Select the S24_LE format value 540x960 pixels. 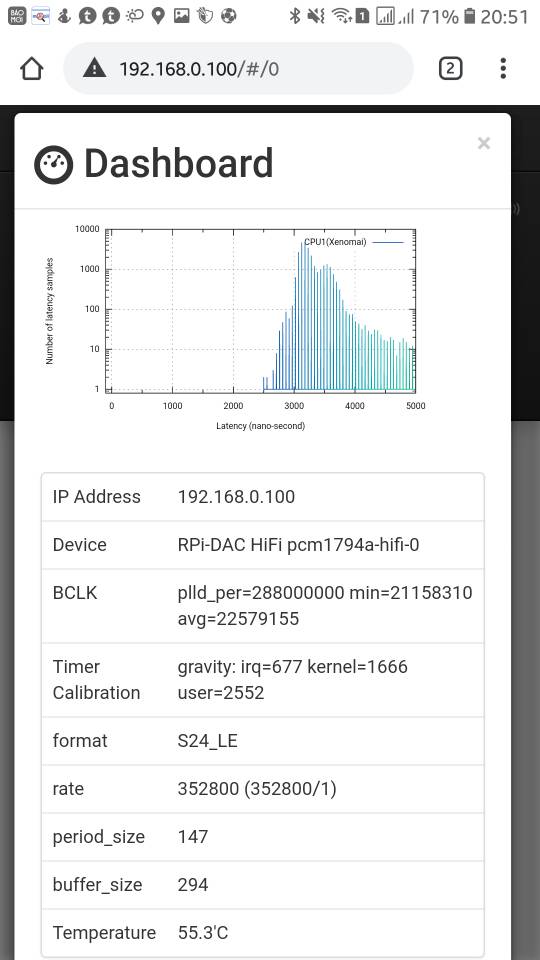tap(208, 741)
